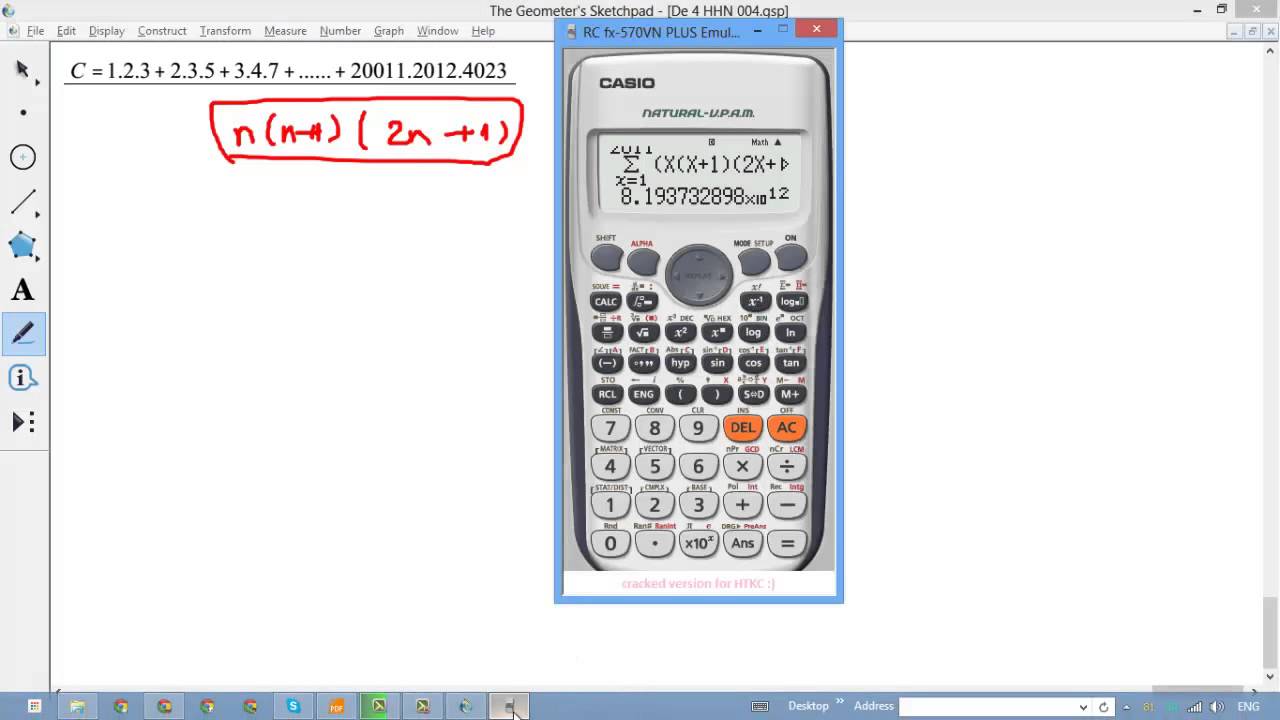Click the cos key
Image resolution: width=1280 pixels, height=720 pixels.
click(754, 363)
